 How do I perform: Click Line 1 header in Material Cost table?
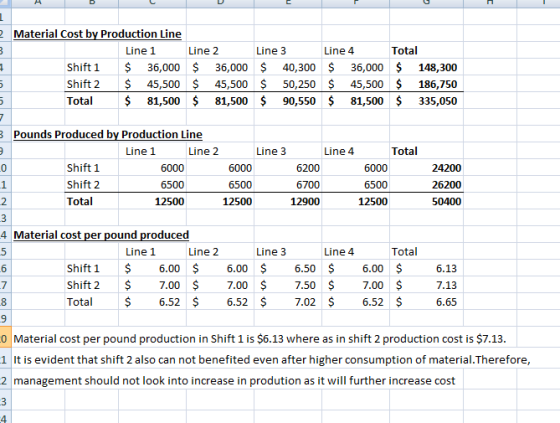pyautogui.click(x=152, y=51)
